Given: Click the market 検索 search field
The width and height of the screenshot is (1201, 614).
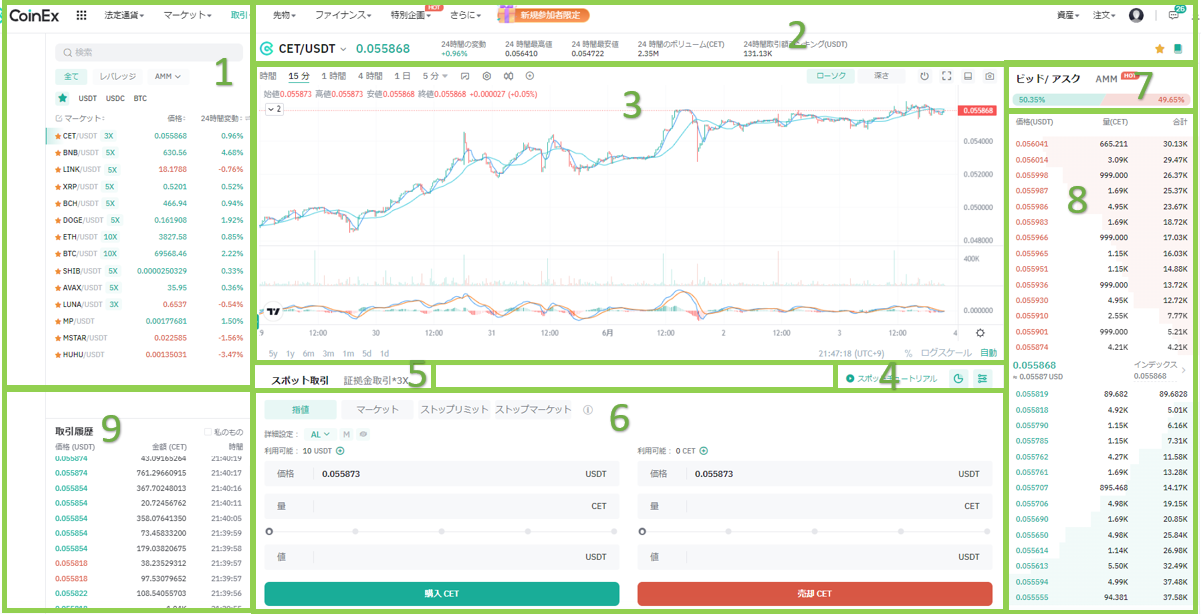Looking at the screenshot, I should tap(149, 52).
